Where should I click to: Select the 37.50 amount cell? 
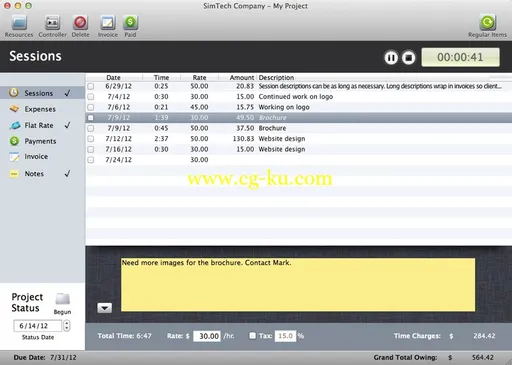(245, 128)
